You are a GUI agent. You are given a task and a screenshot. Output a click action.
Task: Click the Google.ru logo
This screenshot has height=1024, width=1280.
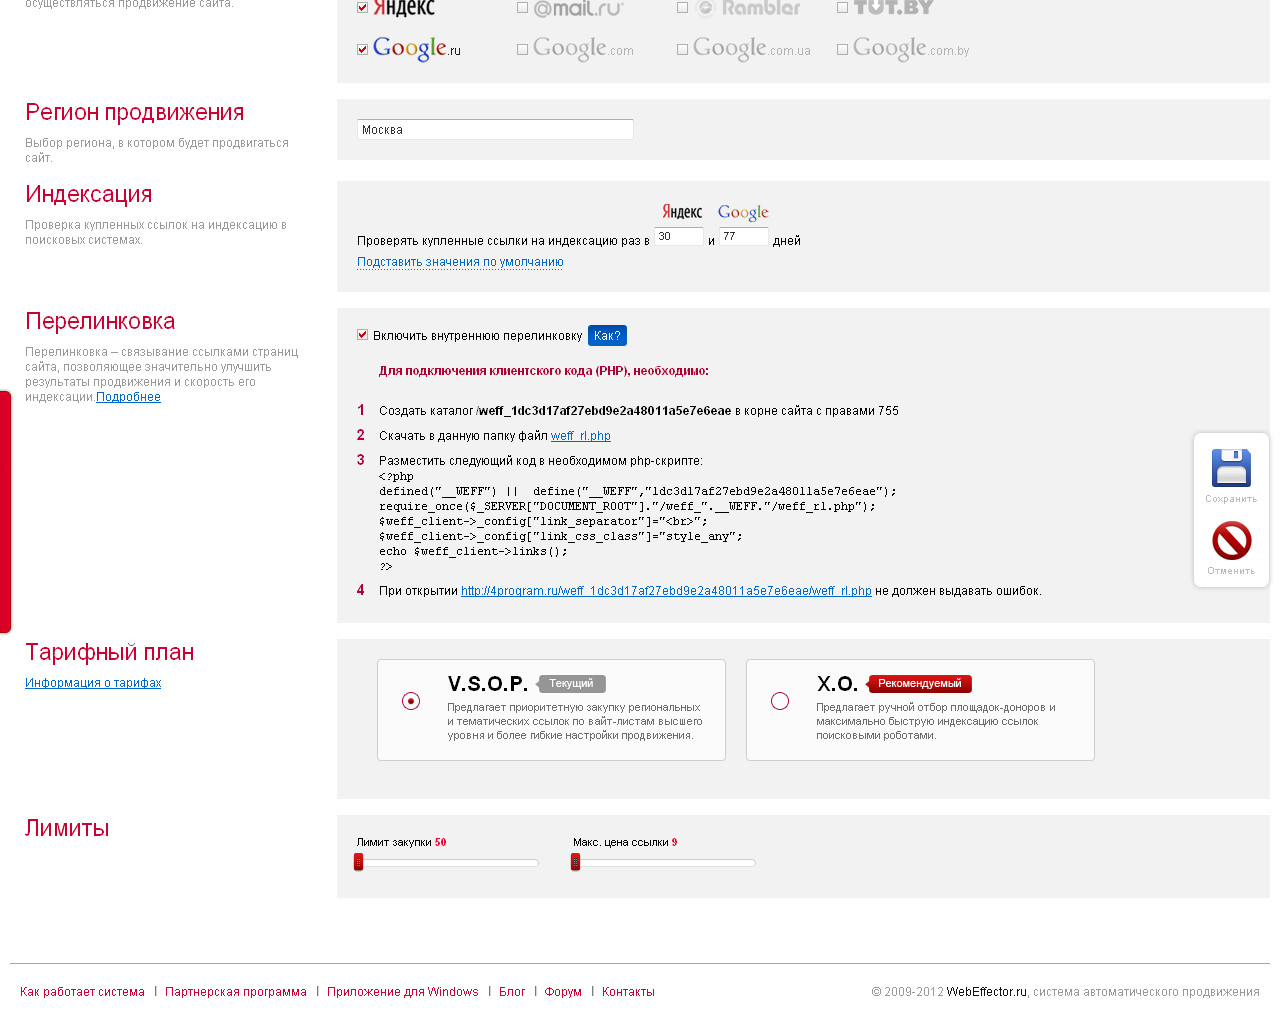tap(417, 49)
